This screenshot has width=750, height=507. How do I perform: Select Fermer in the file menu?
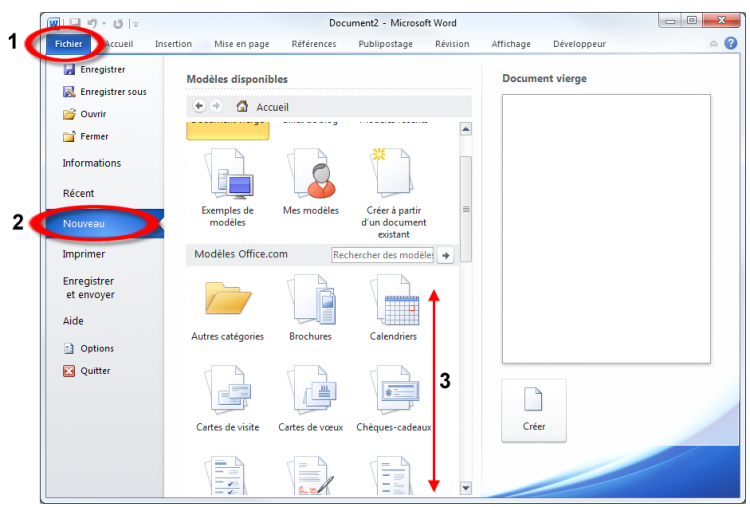pyautogui.click(x=86, y=136)
